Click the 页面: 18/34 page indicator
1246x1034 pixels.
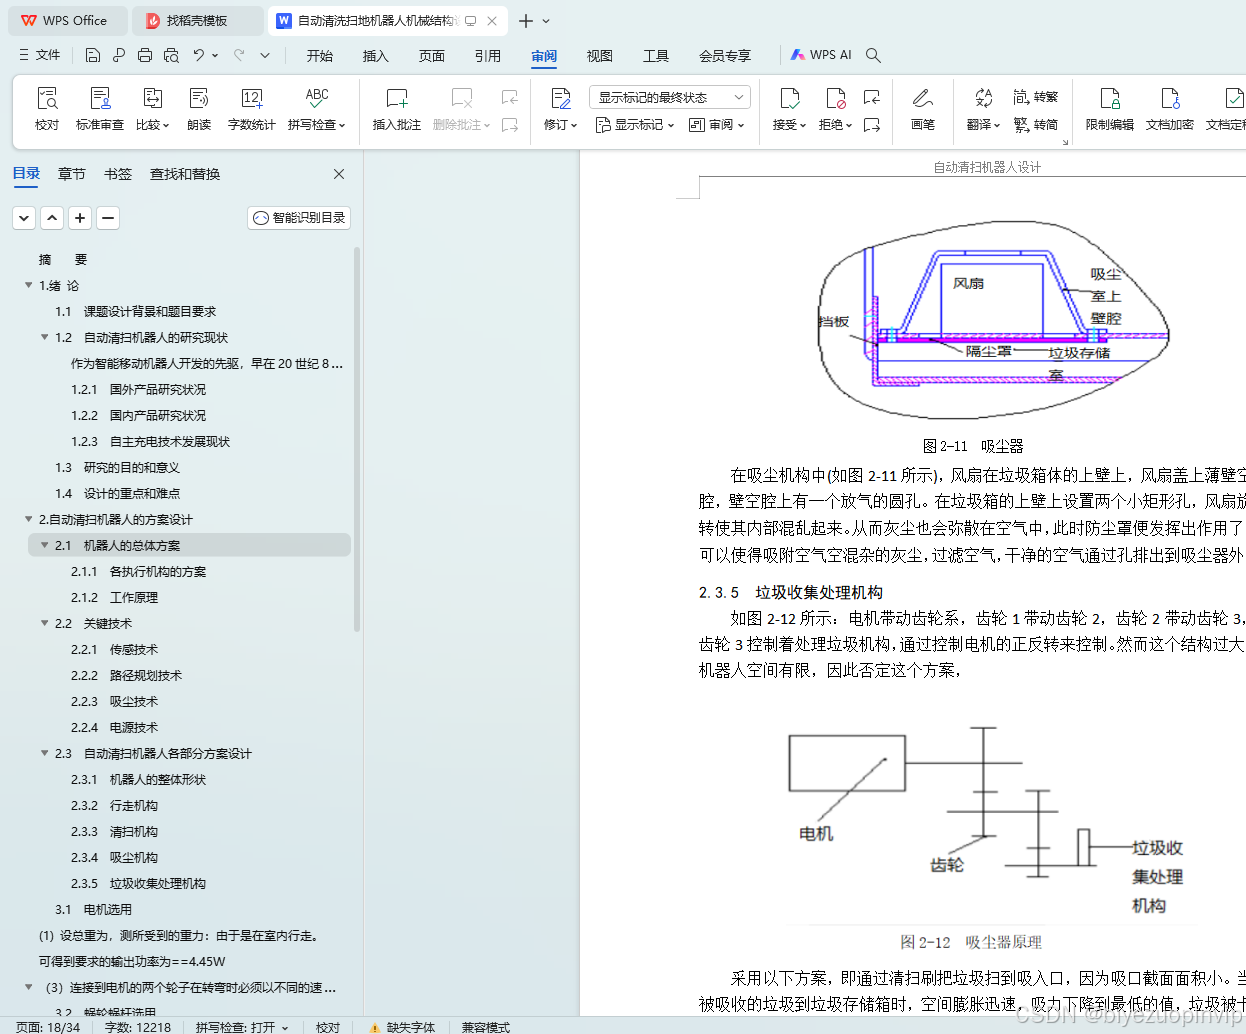pyautogui.click(x=48, y=1027)
